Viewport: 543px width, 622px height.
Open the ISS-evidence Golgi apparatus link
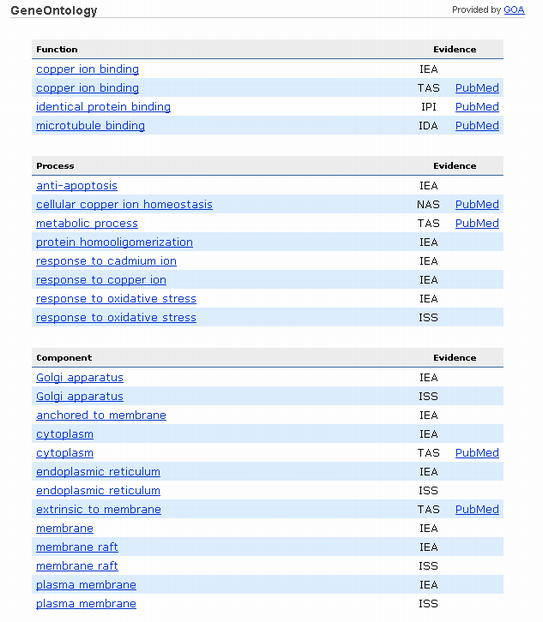pyautogui.click(x=80, y=396)
